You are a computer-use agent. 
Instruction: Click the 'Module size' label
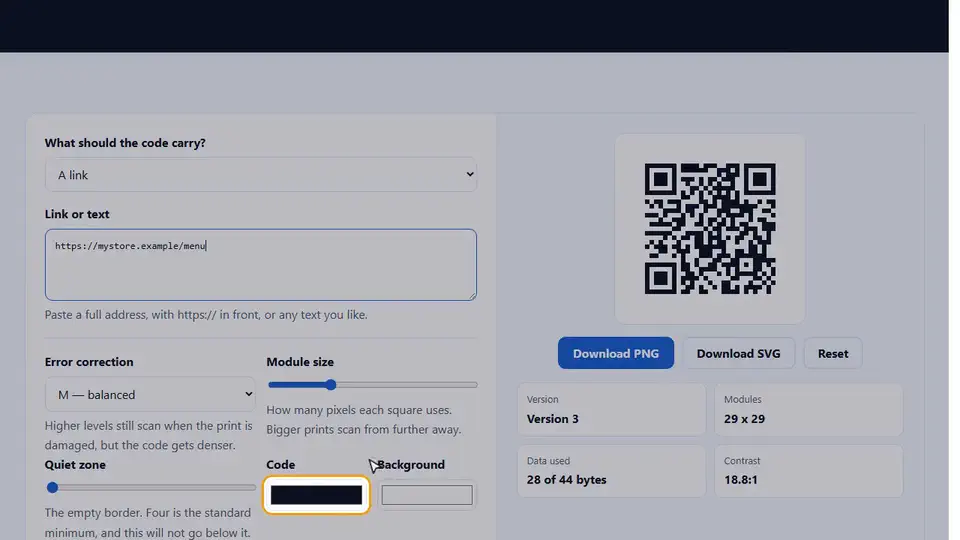pyautogui.click(x=300, y=362)
